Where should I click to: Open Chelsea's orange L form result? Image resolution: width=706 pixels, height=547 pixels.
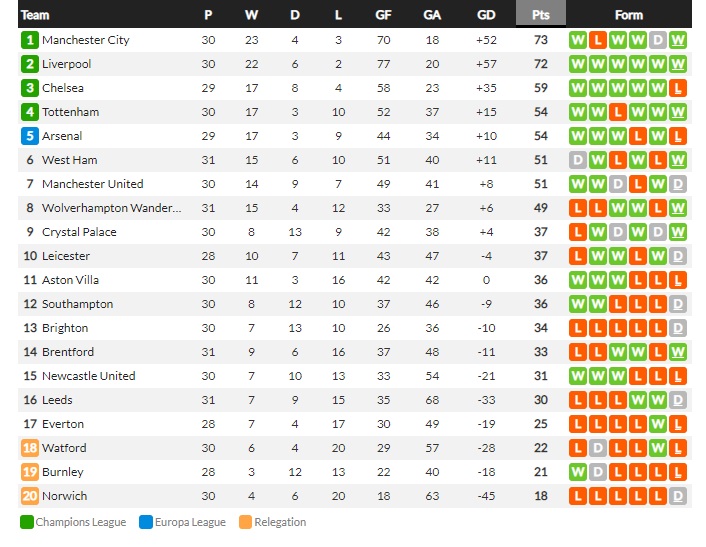678,88
